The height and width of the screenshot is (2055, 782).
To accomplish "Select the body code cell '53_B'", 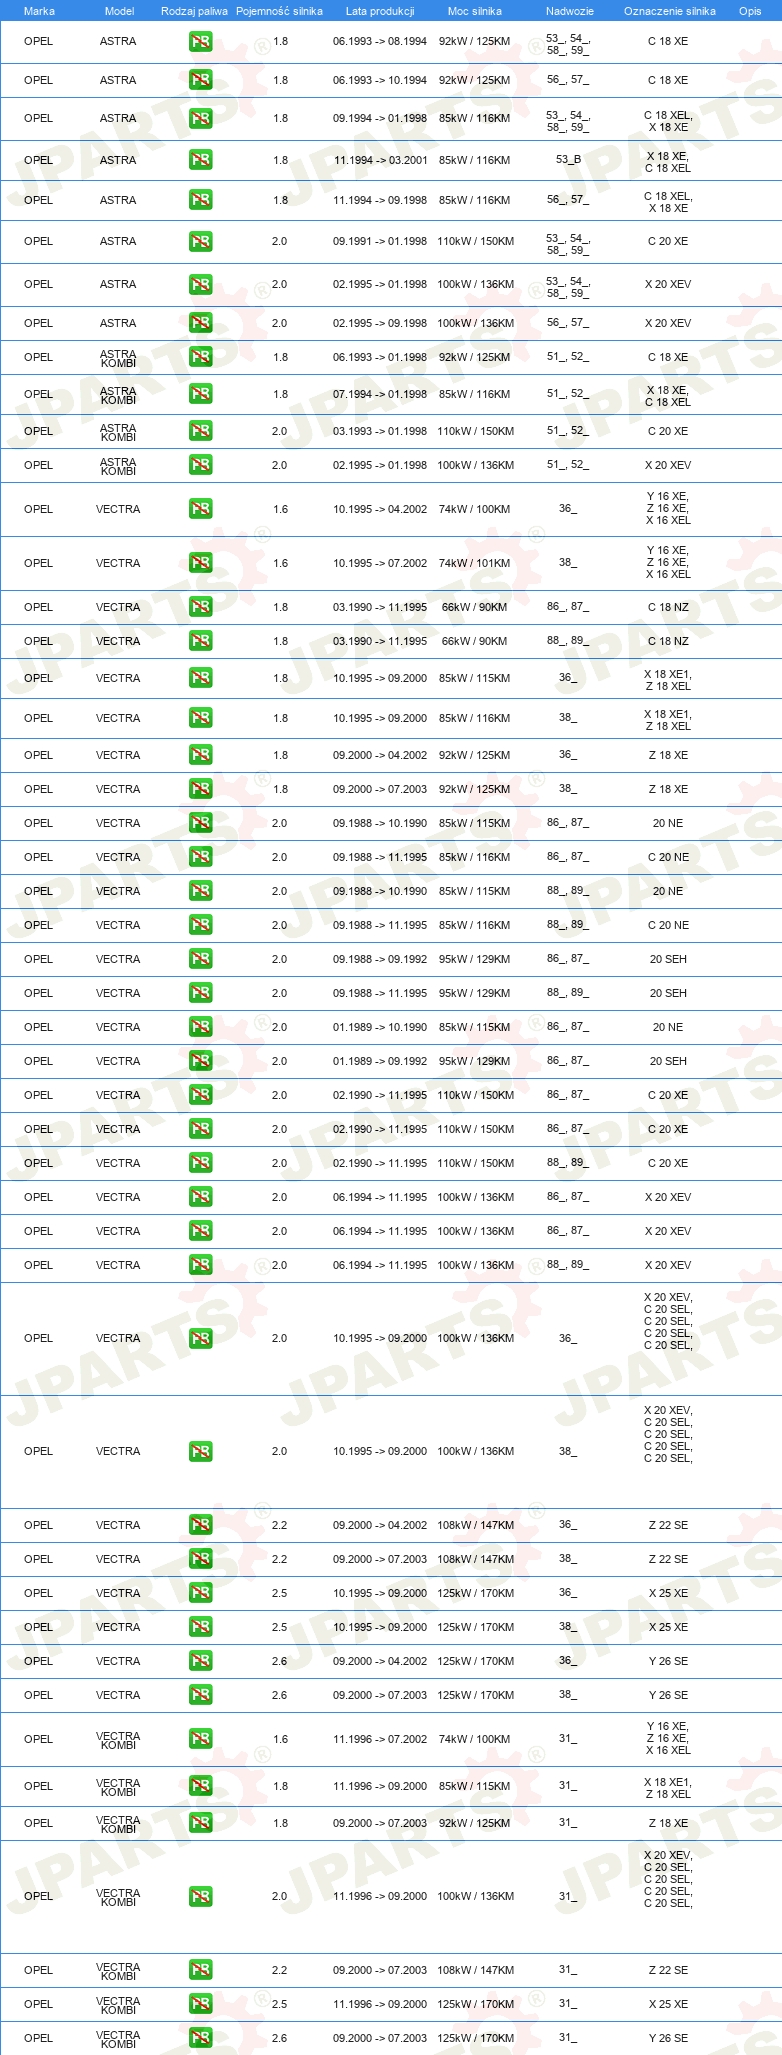I will [568, 160].
